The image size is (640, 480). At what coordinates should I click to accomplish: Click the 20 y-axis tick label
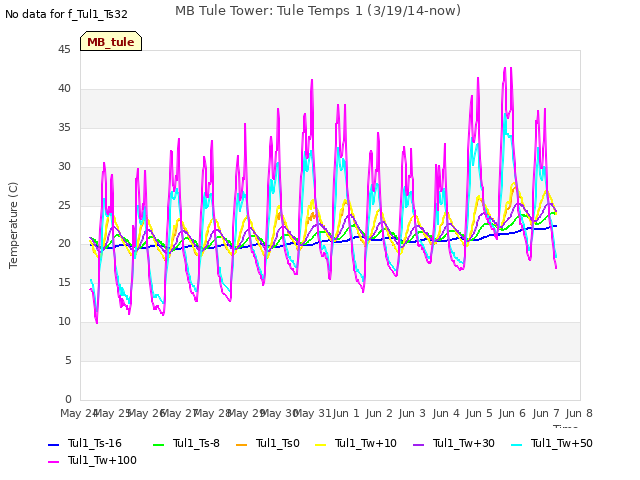[64, 244]
